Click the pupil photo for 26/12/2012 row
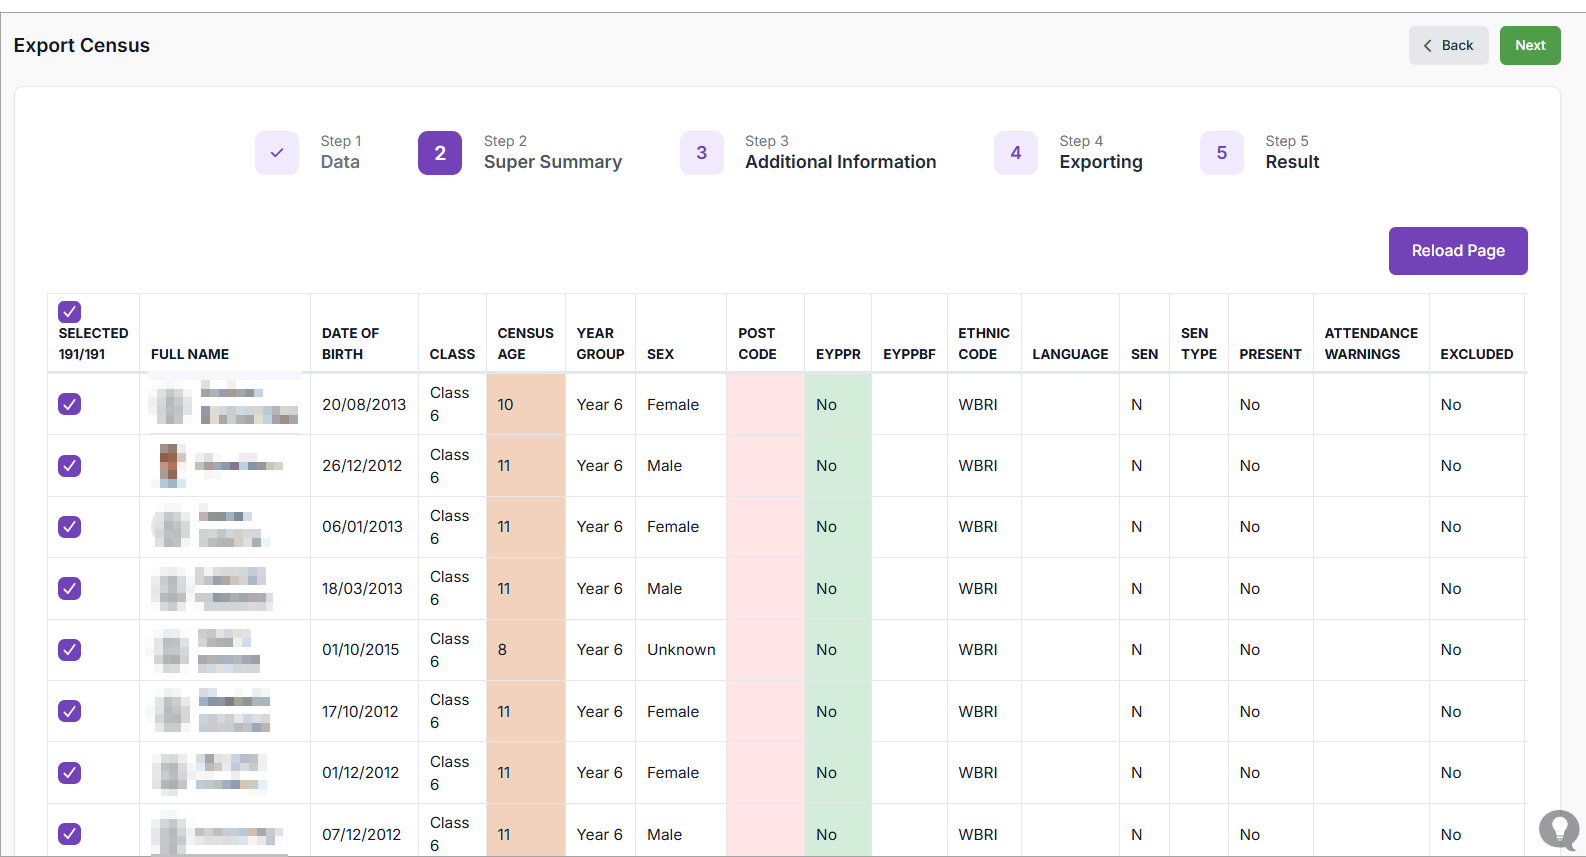Image resolution: width=1586 pixels, height=857 pixels. coord(172,465)
